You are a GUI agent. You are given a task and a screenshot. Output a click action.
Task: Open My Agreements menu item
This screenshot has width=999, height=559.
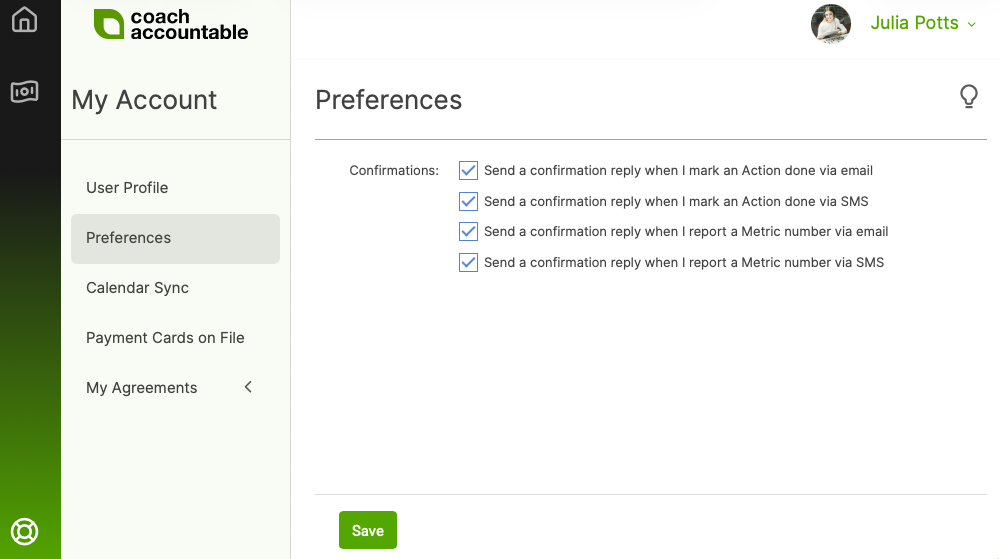point(142,388)
